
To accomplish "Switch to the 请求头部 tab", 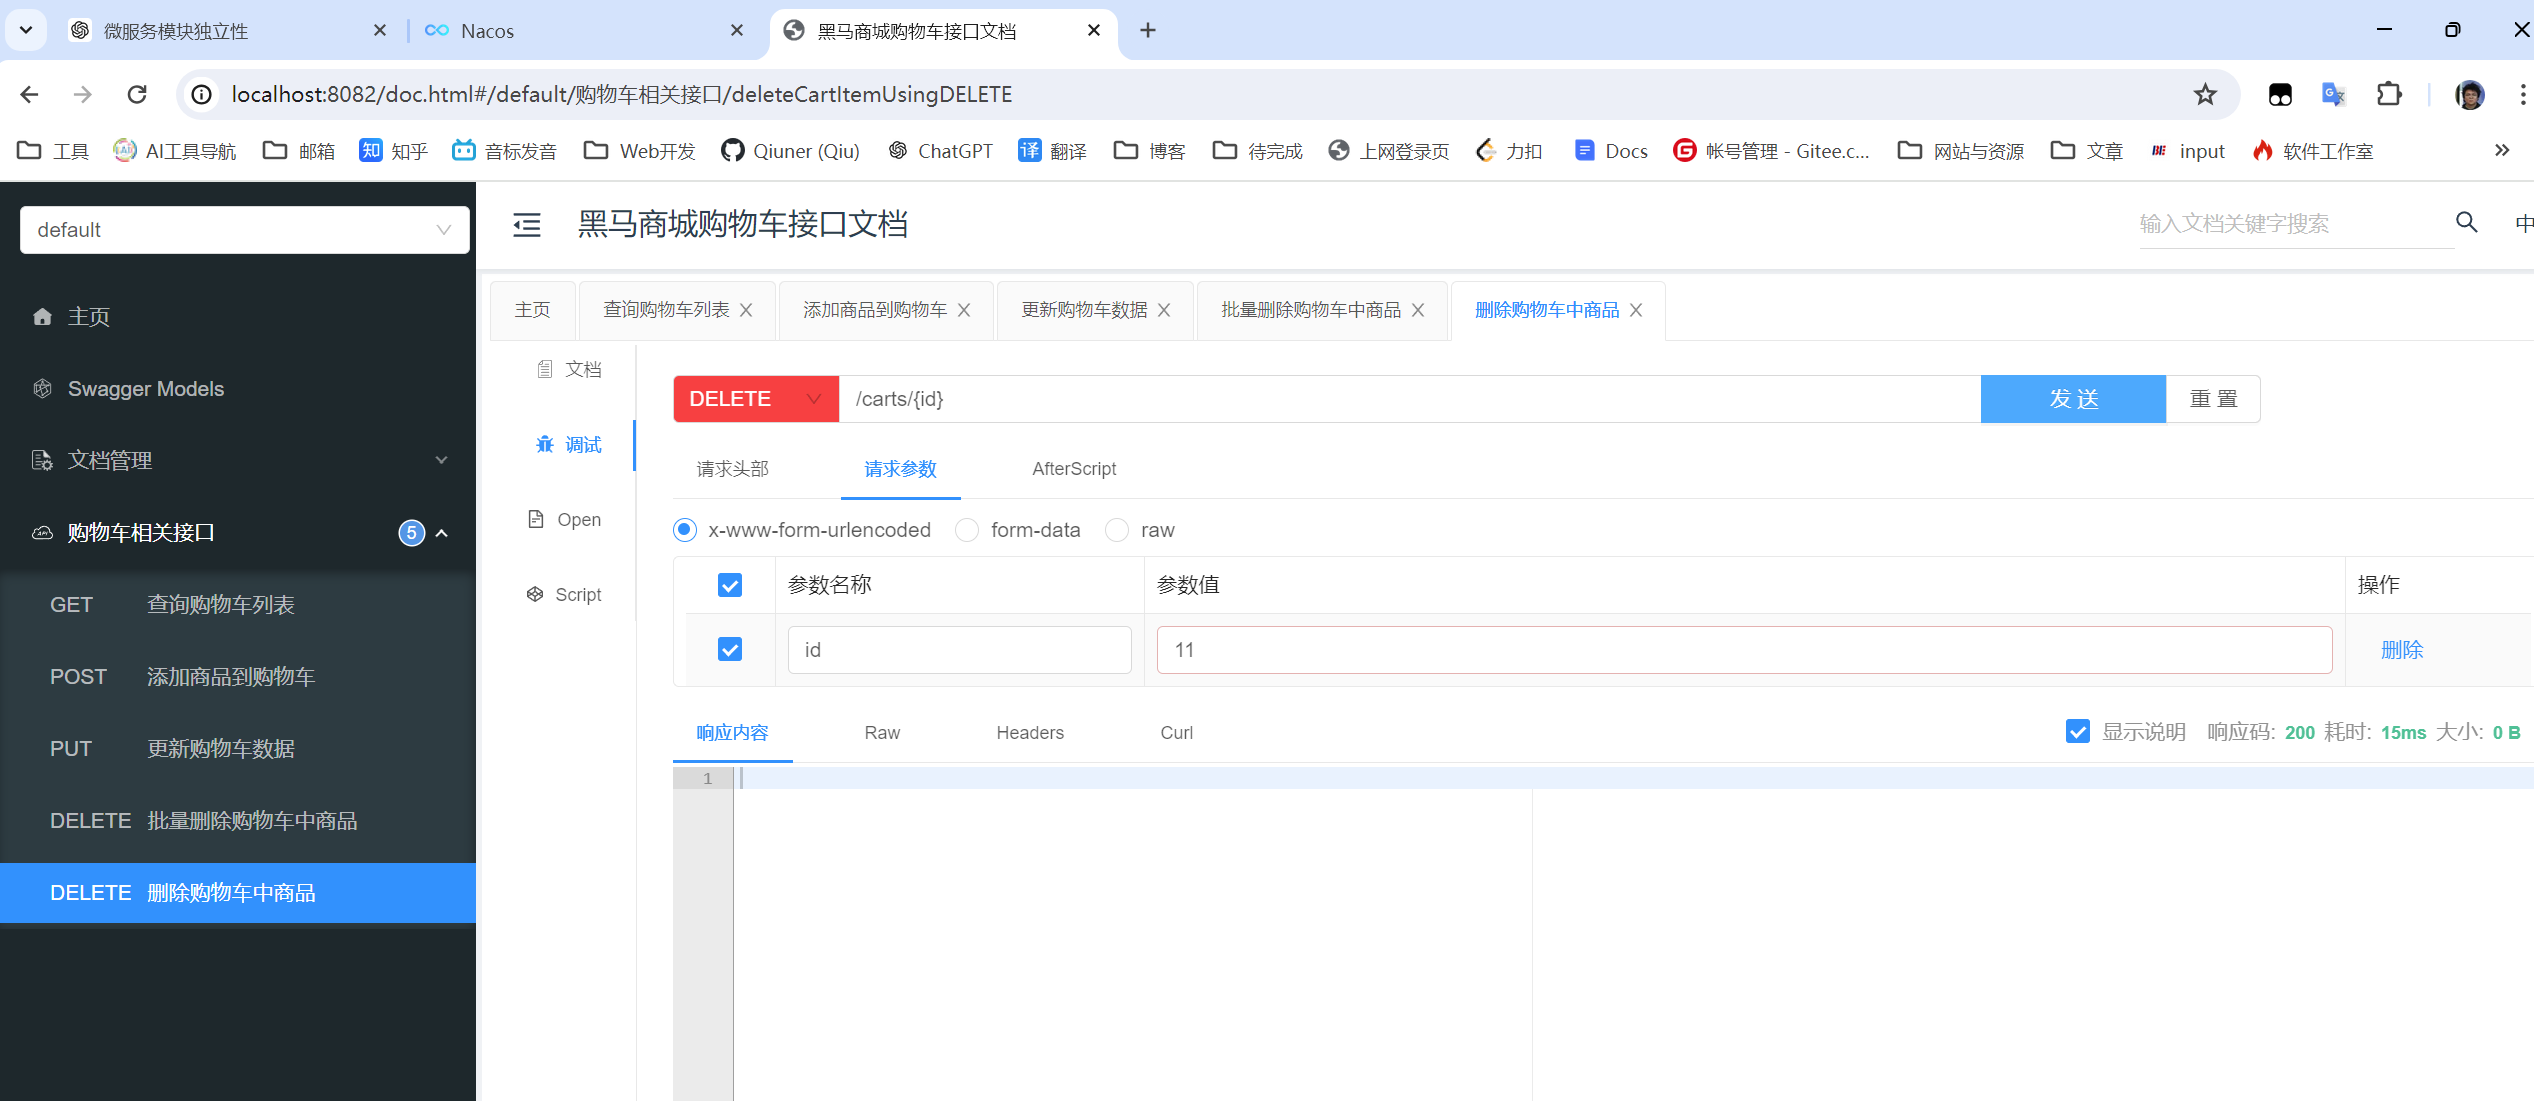I will click(x=732, y=469).
